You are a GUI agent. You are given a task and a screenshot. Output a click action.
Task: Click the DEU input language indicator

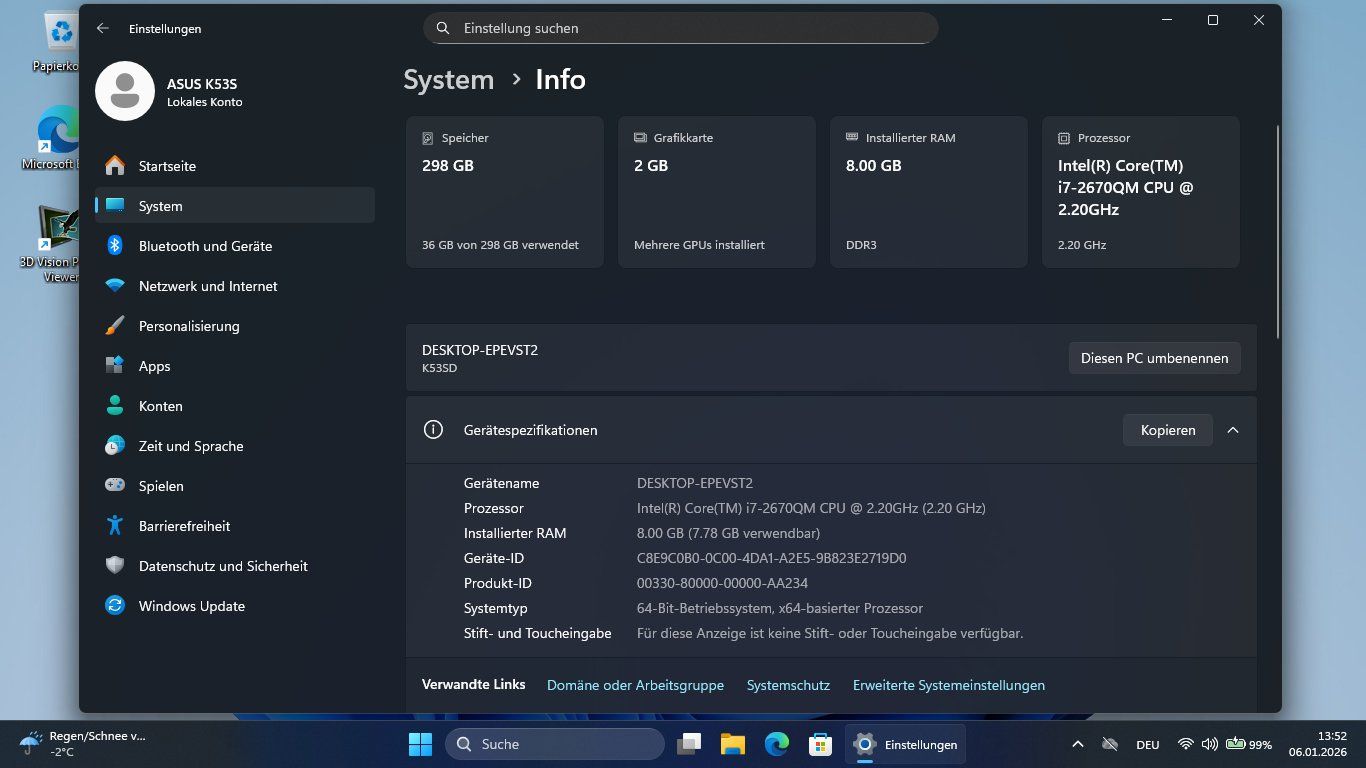click(1148, 744)
